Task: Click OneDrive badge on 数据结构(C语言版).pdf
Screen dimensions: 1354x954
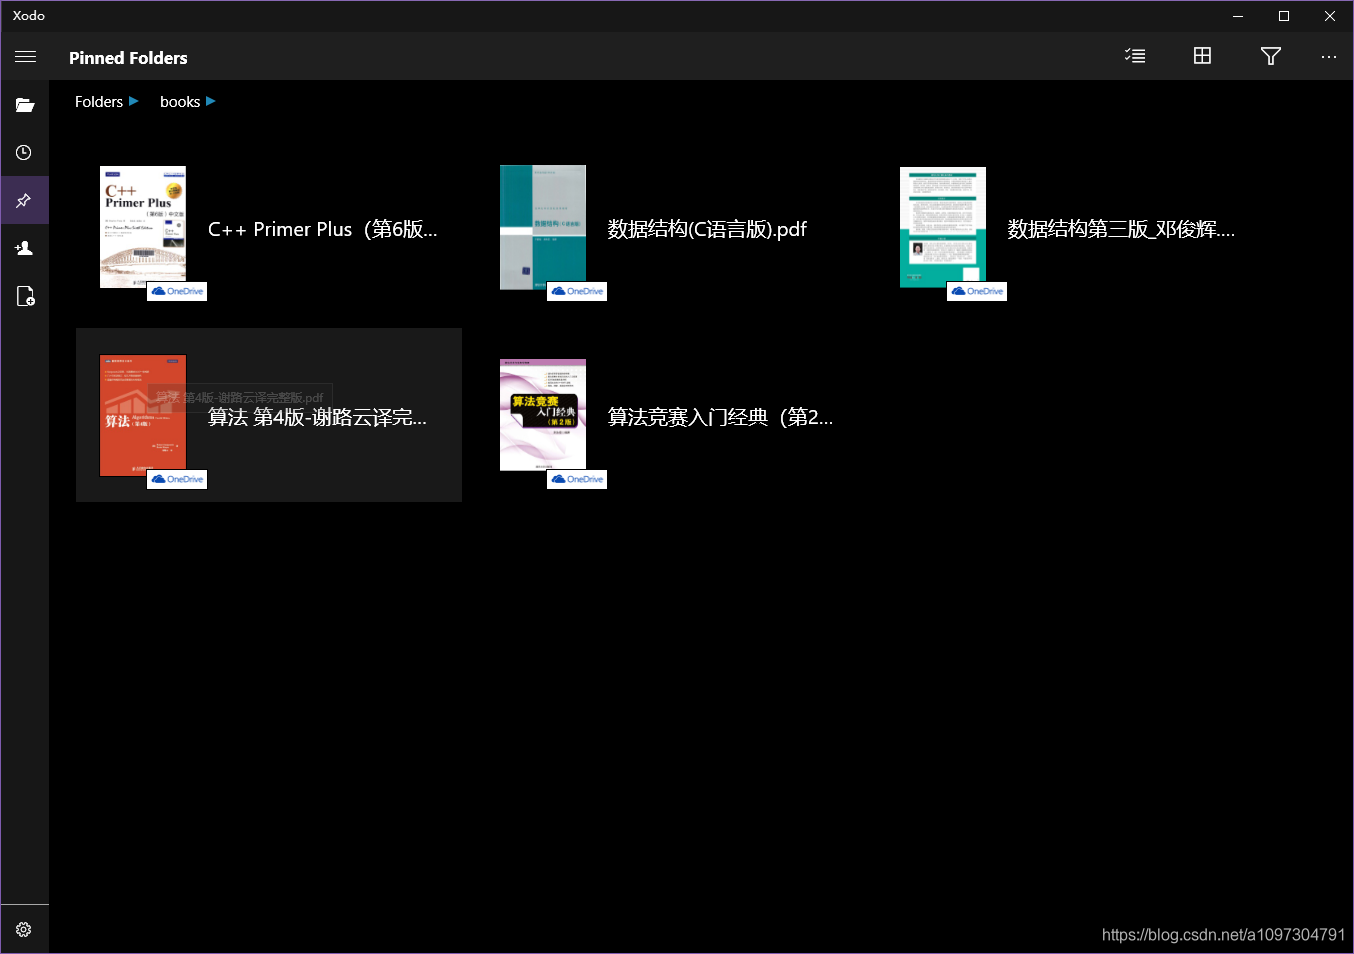Action: (x=577, y=291)
